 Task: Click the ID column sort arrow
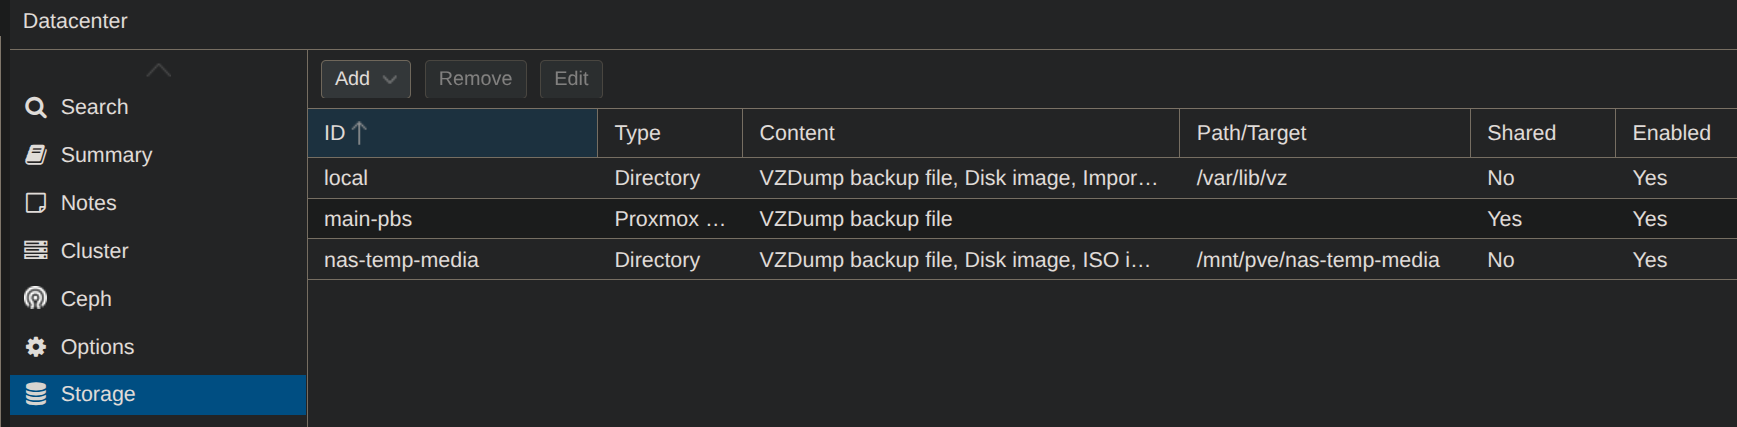pyautogui.click(x=360, y=133)
